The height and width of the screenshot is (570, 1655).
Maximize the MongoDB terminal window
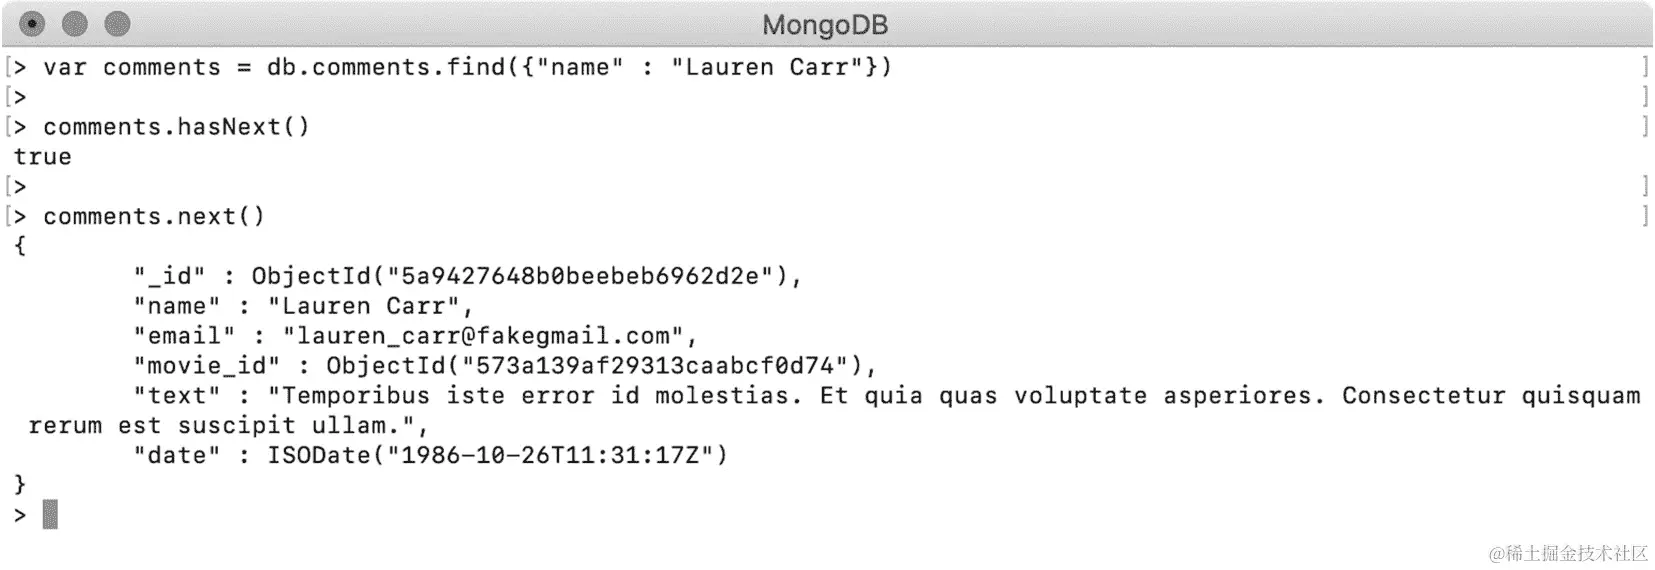[118, 24]
